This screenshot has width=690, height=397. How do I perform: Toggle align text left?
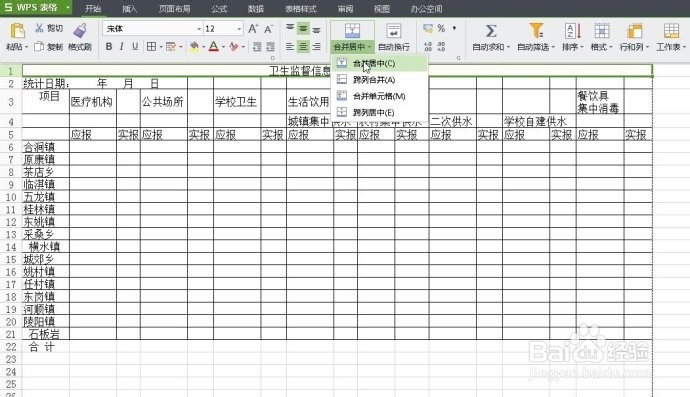(290, 46)
